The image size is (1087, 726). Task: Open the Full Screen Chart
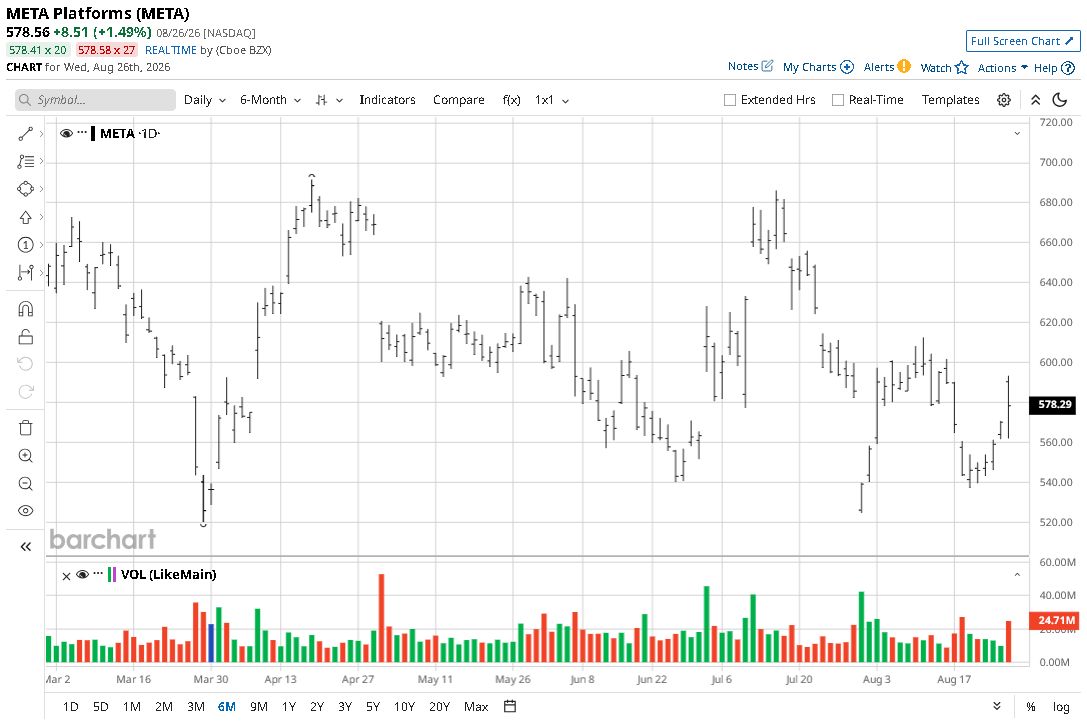[x=1023, y=41]
